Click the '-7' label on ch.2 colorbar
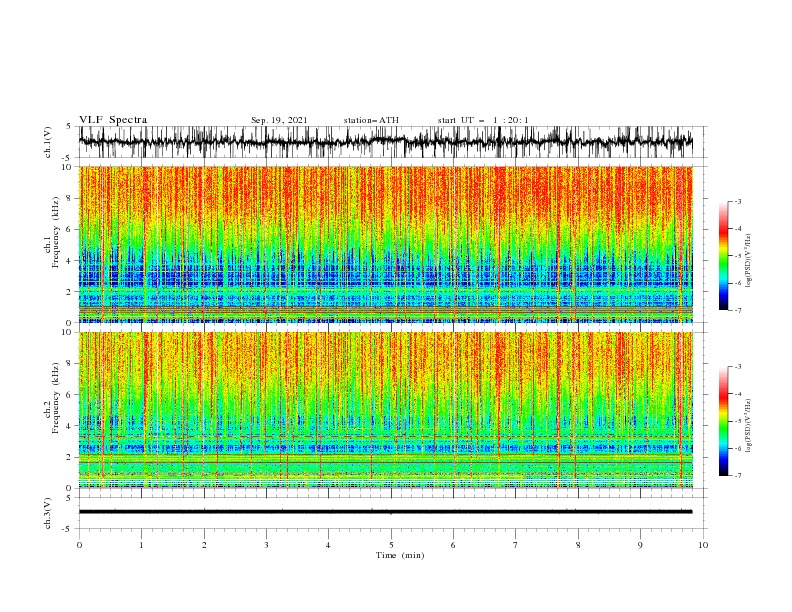This screenshot has width=792, height=612. [x=738, y=475]
